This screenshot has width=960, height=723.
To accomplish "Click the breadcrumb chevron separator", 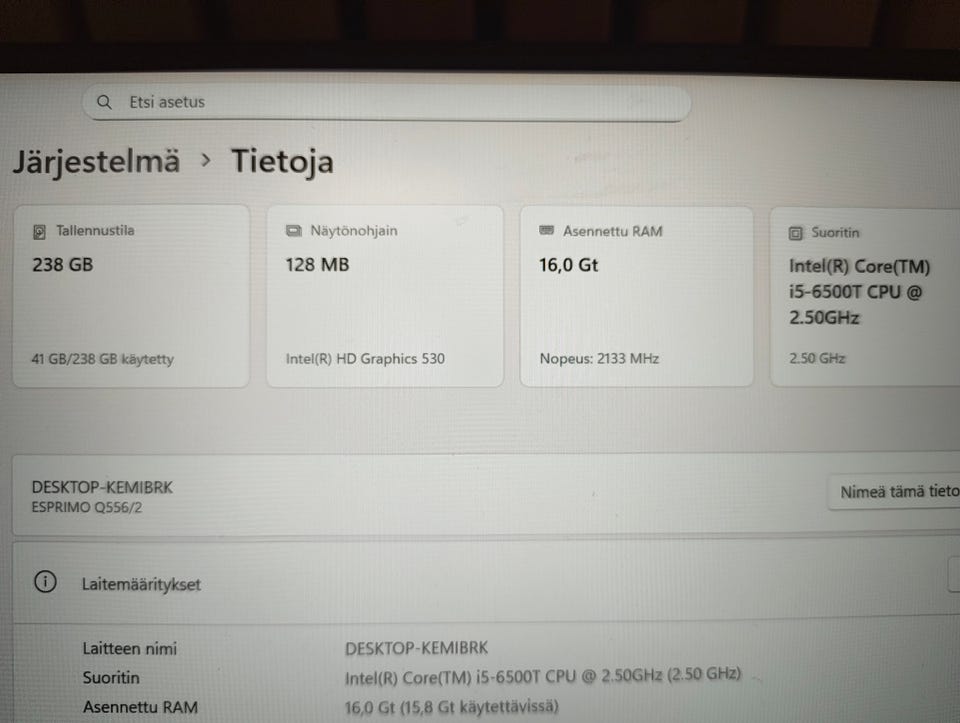I will point(206,161).
